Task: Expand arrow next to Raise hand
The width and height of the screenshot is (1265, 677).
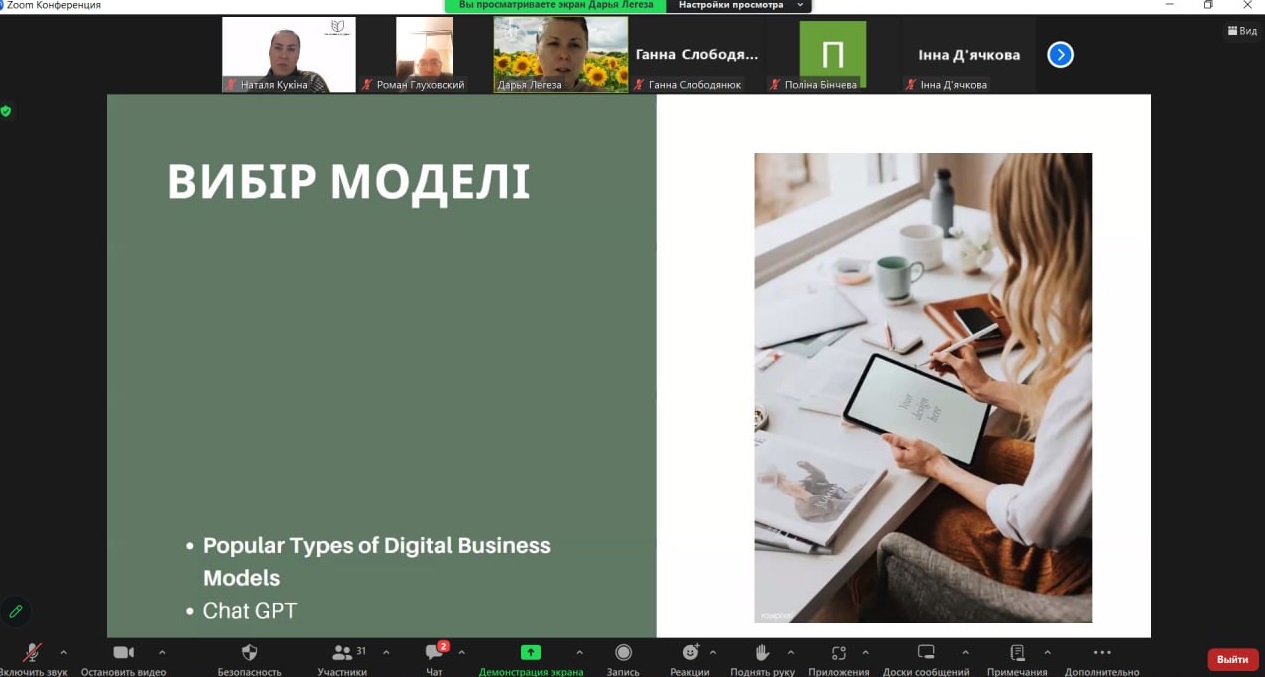Action: 791,652
